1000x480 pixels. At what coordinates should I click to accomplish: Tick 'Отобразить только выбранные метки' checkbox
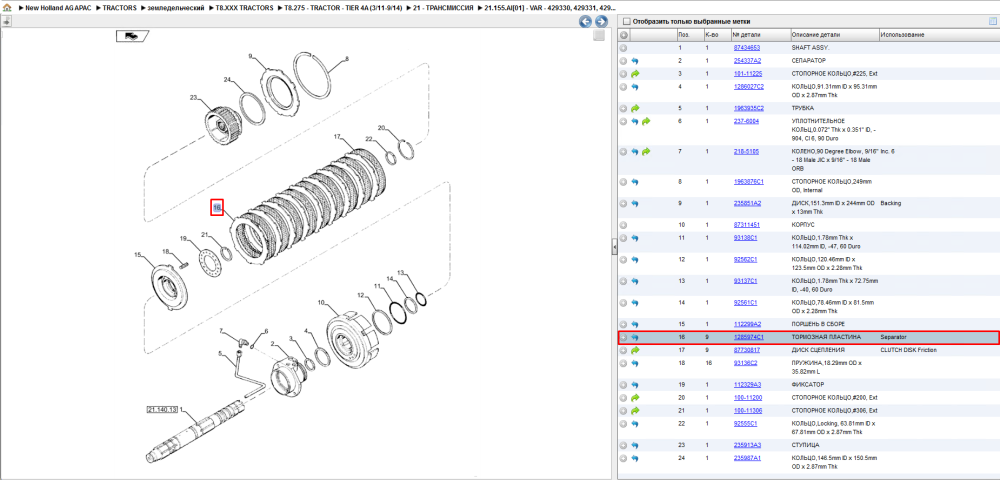coord(626,21)
